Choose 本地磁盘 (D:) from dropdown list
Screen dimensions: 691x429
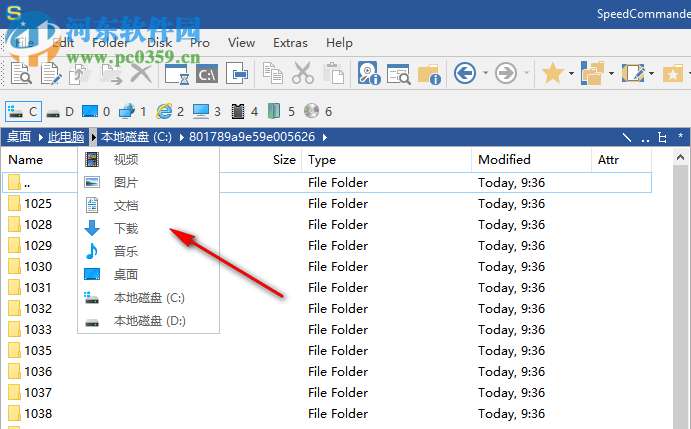[x=149, y=321]
